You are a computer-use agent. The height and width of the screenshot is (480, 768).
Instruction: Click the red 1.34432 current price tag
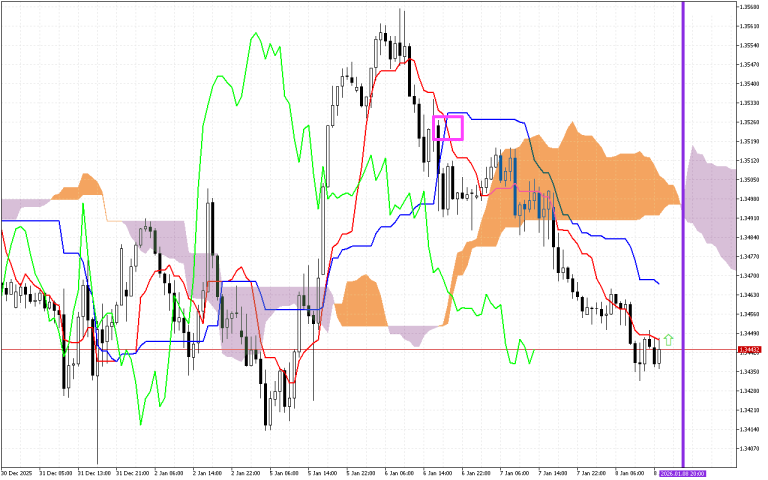(x=749, y=349)
